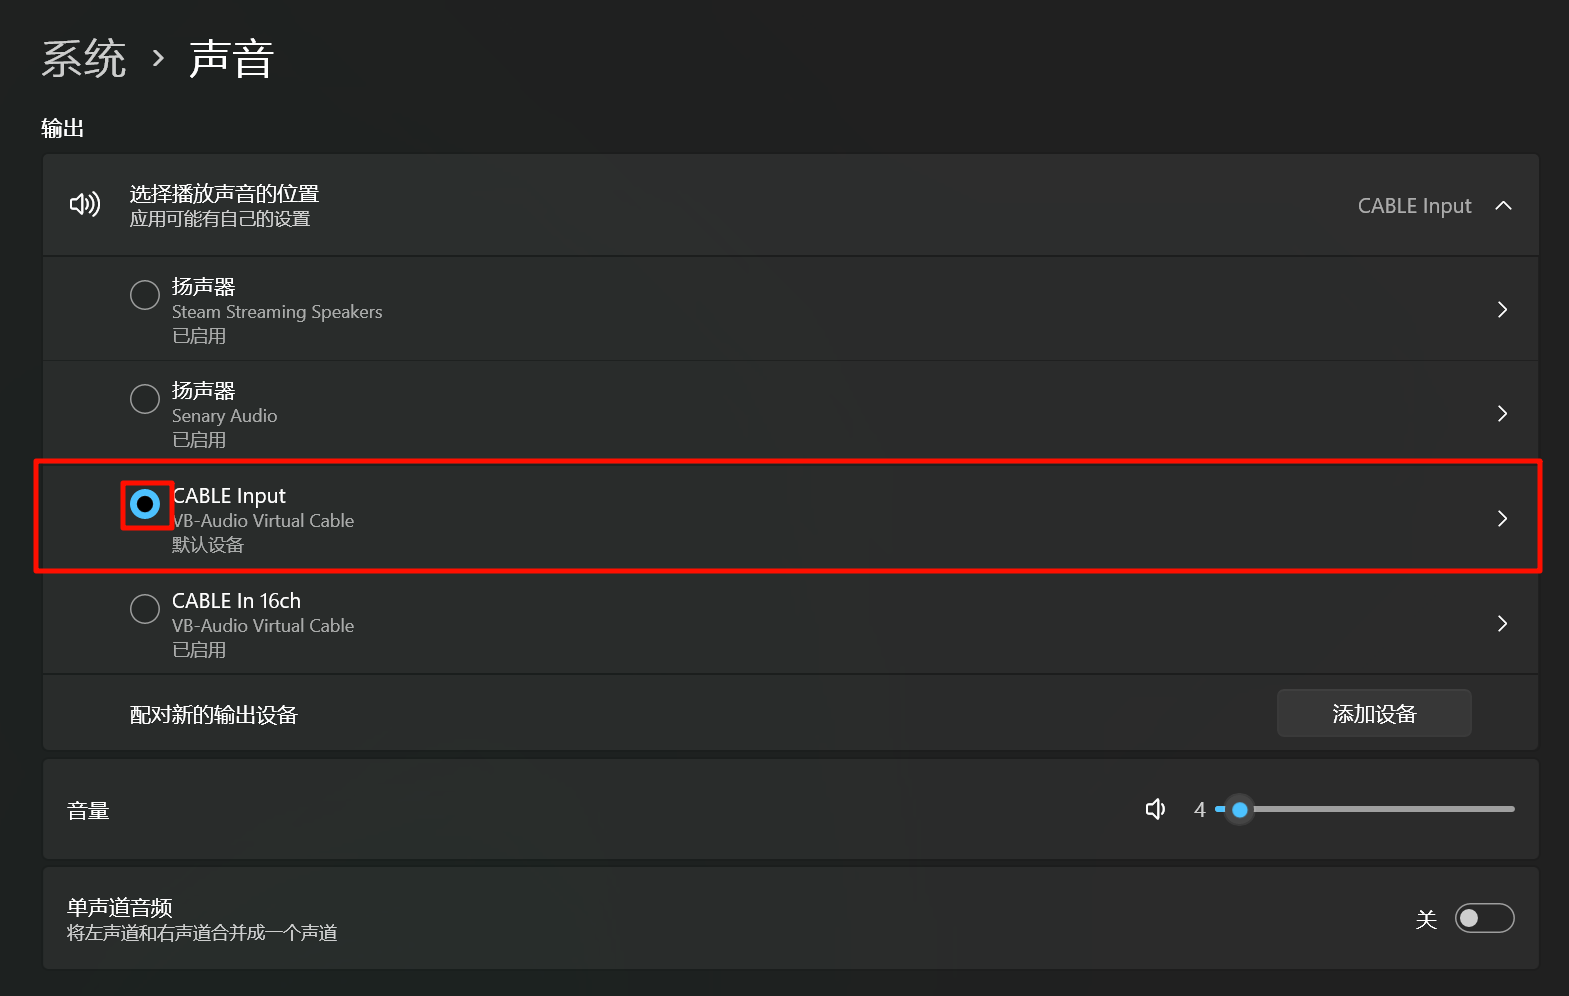Open Senary Audio properties chevron
Image resolution: width=1569 pixels, height=996 pixels.
click(1502, 413)
